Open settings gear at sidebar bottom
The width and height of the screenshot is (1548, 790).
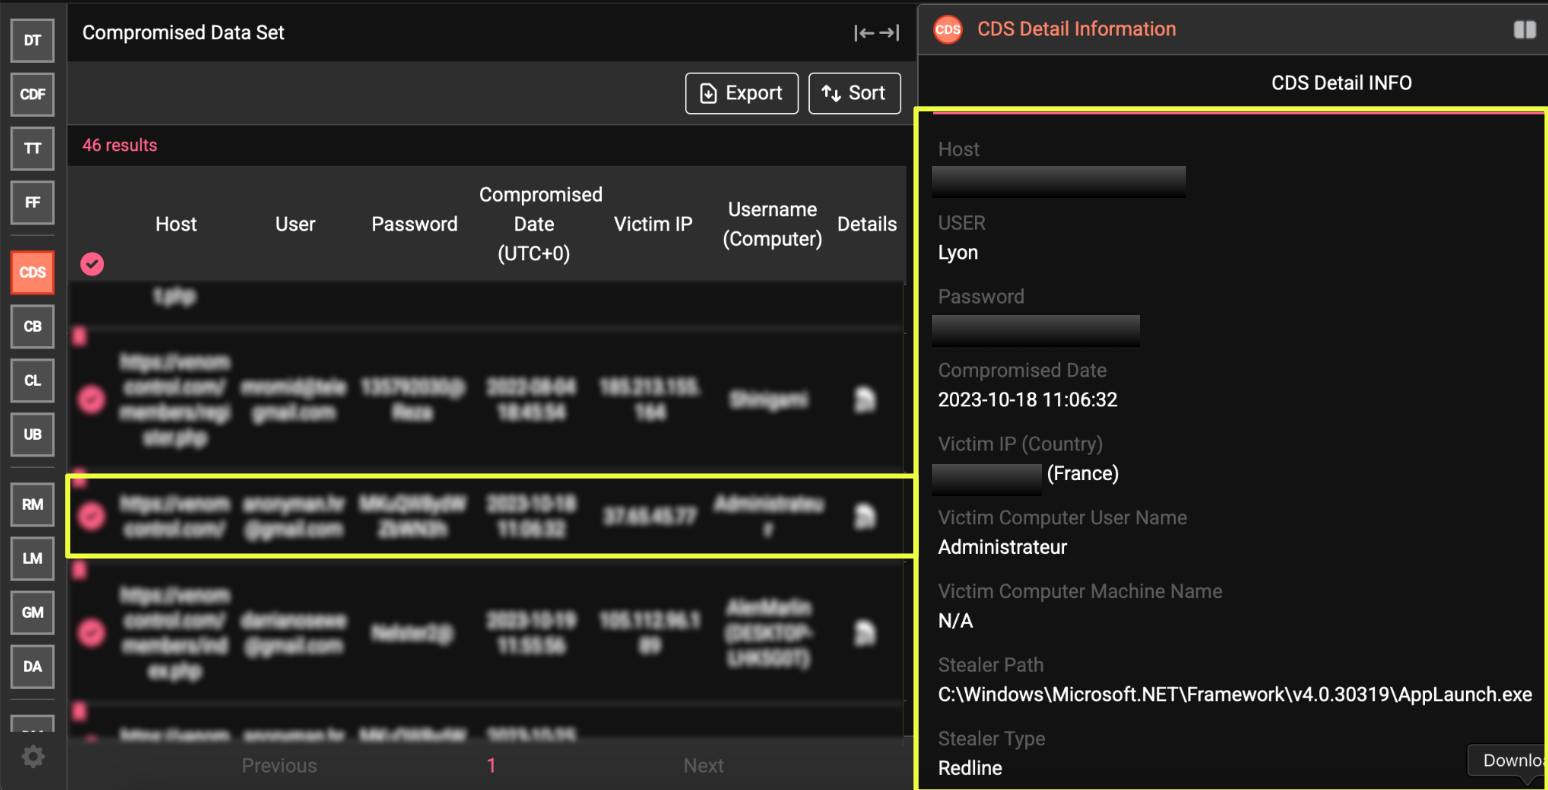point(33,757)
